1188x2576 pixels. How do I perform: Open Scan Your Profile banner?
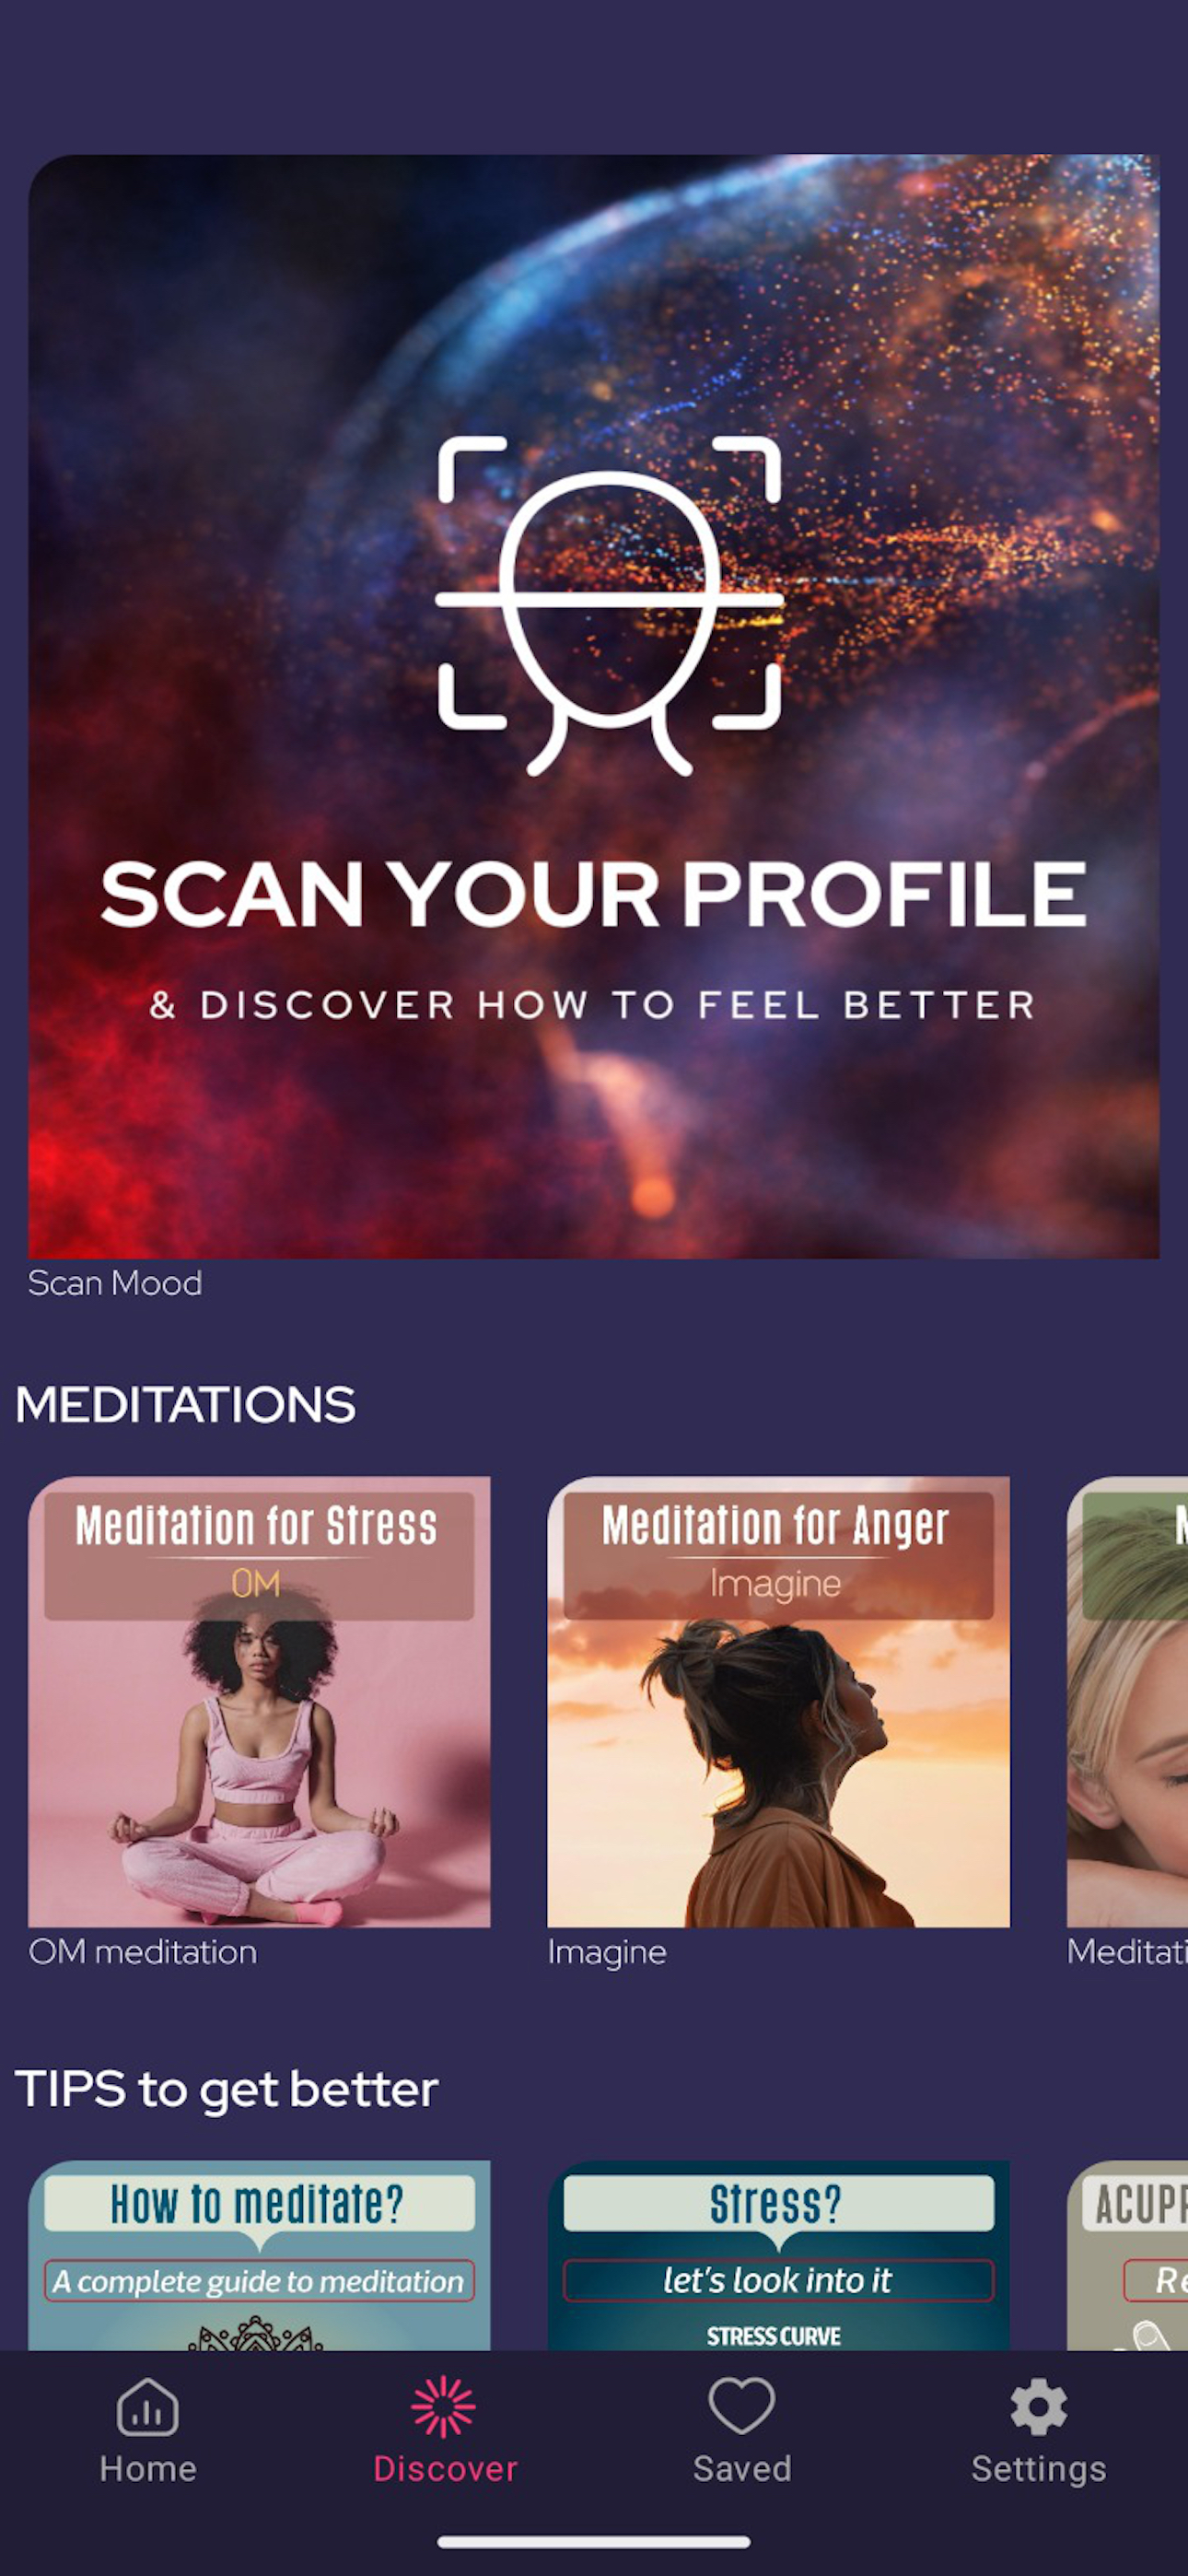click(x=594, y=706)
